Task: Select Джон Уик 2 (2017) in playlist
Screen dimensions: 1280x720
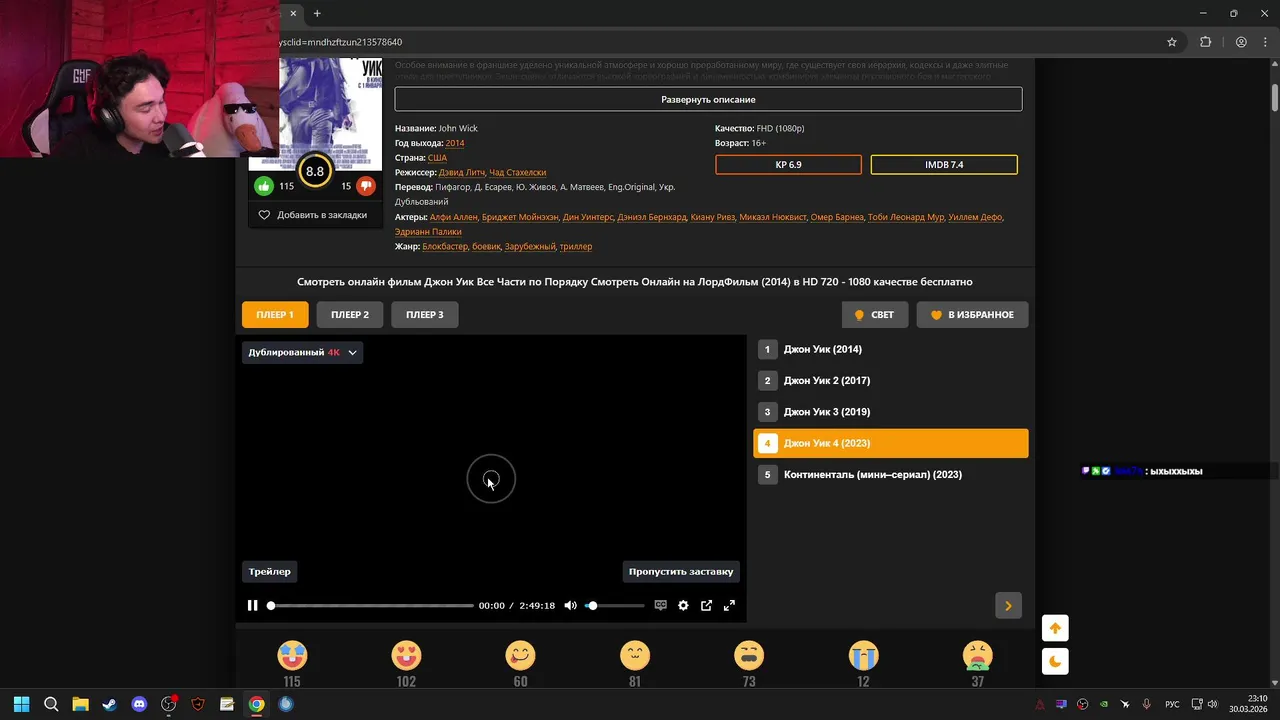Action: click(890, 380)
